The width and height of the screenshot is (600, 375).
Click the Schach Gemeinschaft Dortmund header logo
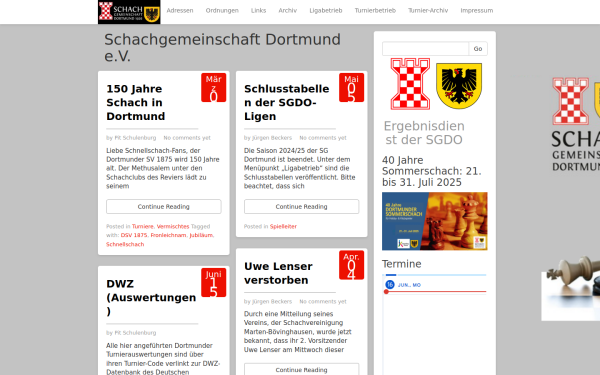point(129,12)
